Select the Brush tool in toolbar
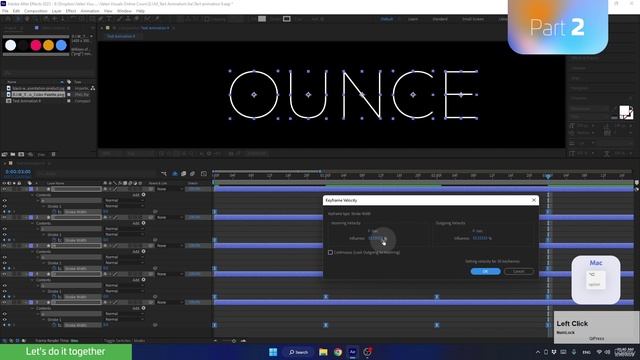Viewport: 640px width, 360px height. coord(119,19)
